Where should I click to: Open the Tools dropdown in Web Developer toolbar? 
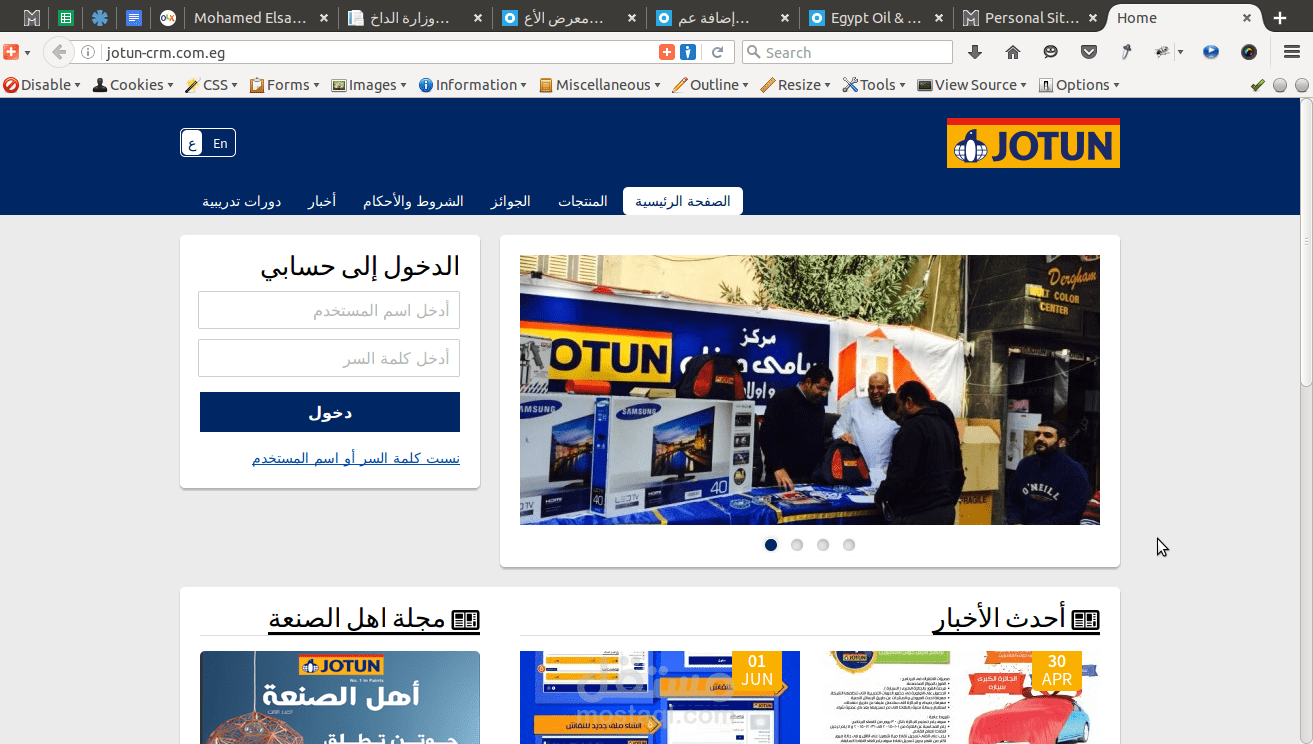tap(872, 85)
